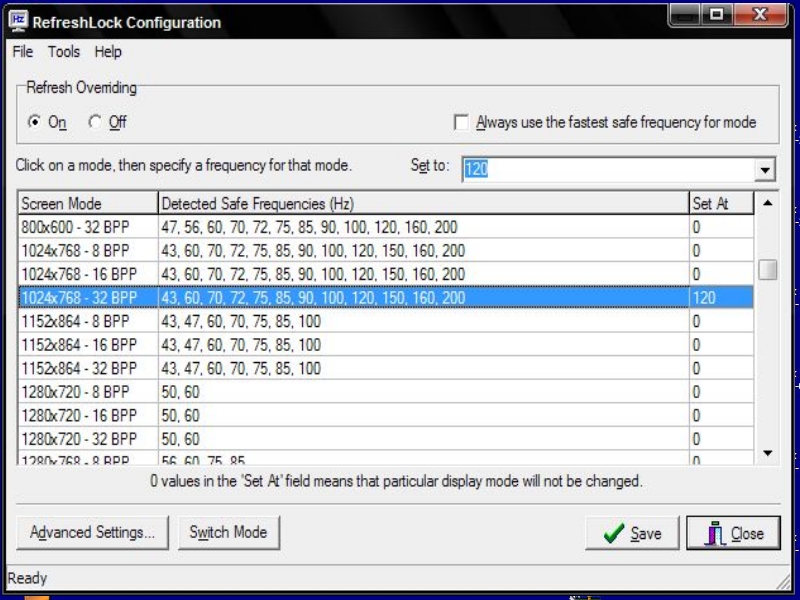
Task: Select the 1152x864 - 8 BPP row
Action: point(386,321)
